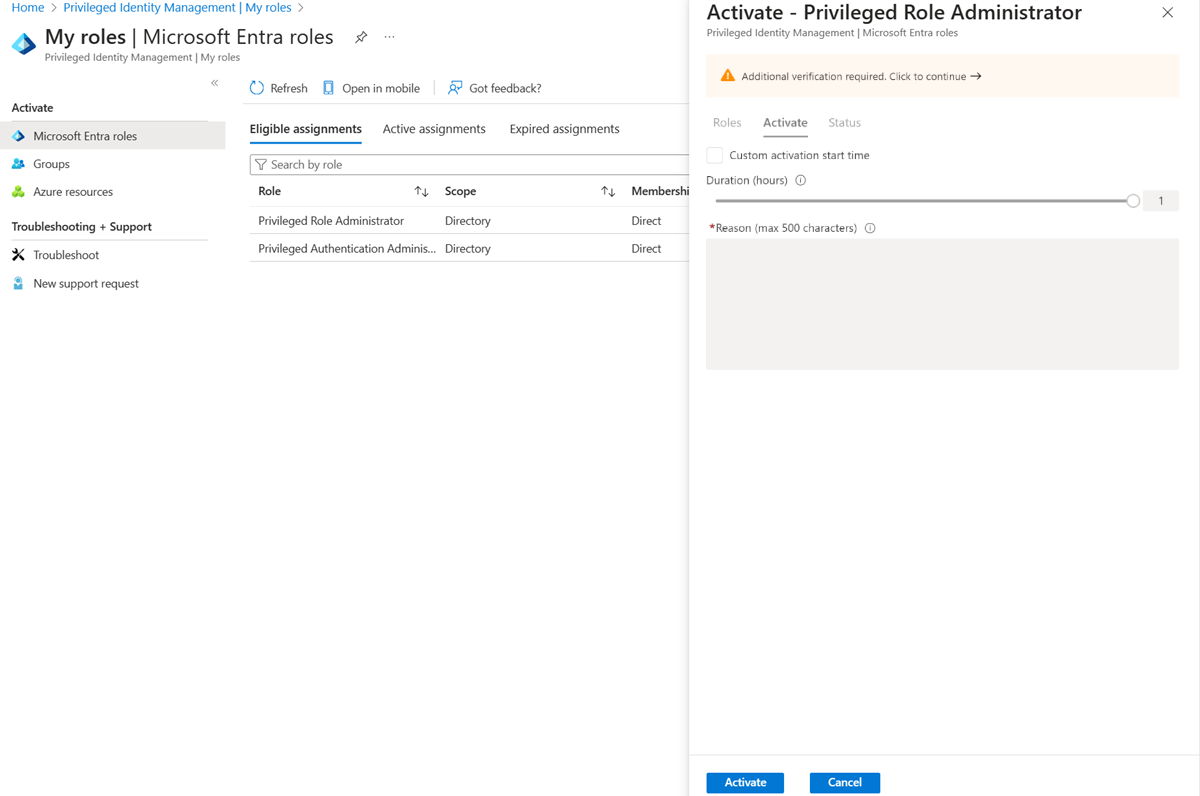The image size is (1200, 796).
Task: Select the Open in mobile icon
Action: tap(328, 88)
